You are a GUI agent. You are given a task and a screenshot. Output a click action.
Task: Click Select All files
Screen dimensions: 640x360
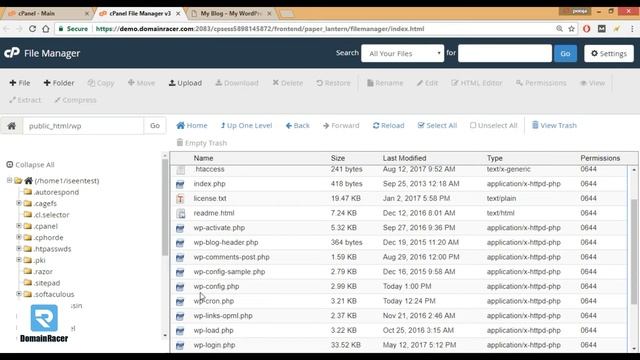tap(437, 125)
